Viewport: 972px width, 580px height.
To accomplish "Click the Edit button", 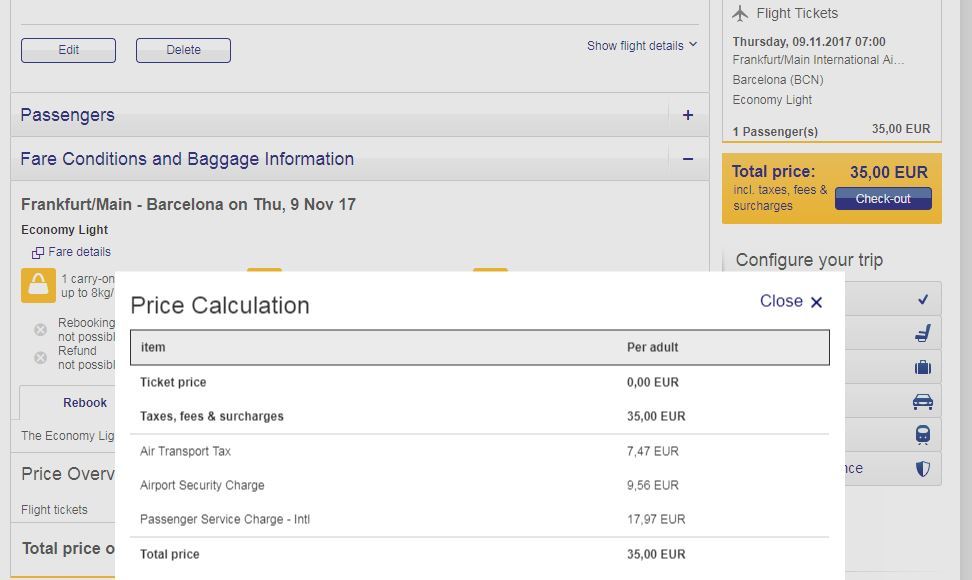I will (x=68, y=50).
